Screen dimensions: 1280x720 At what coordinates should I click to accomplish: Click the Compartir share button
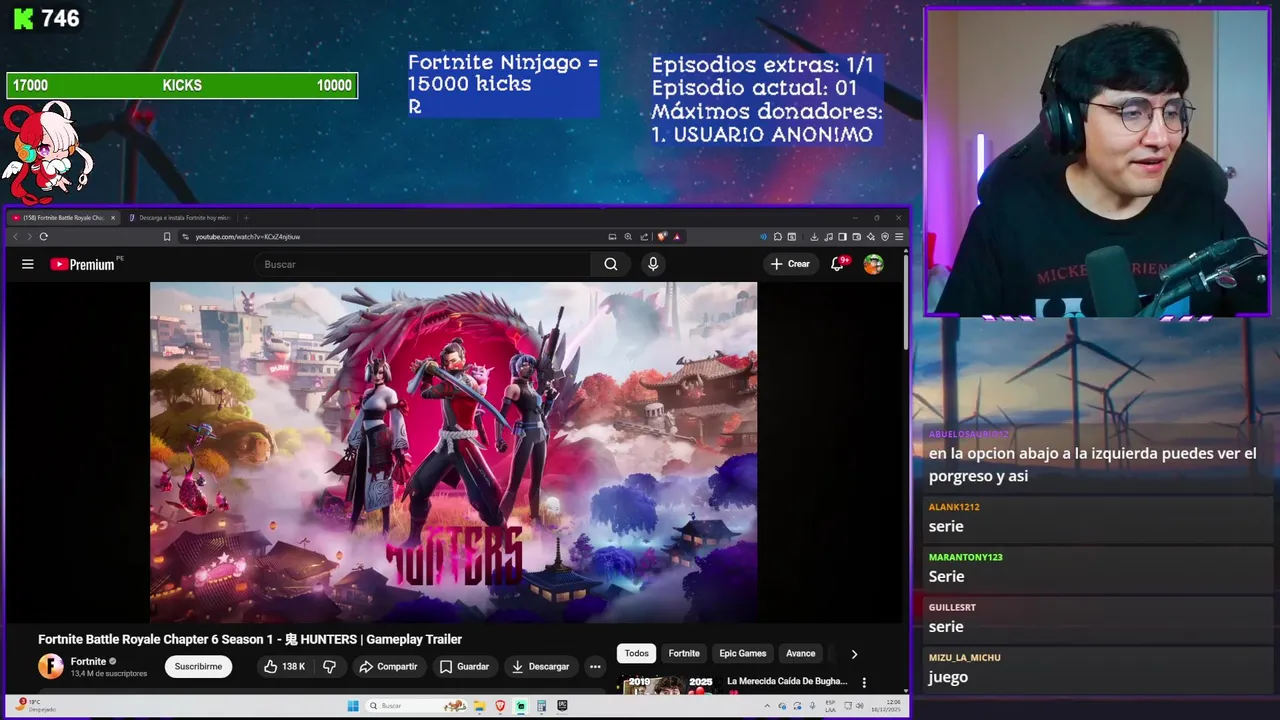coord(388,666)
